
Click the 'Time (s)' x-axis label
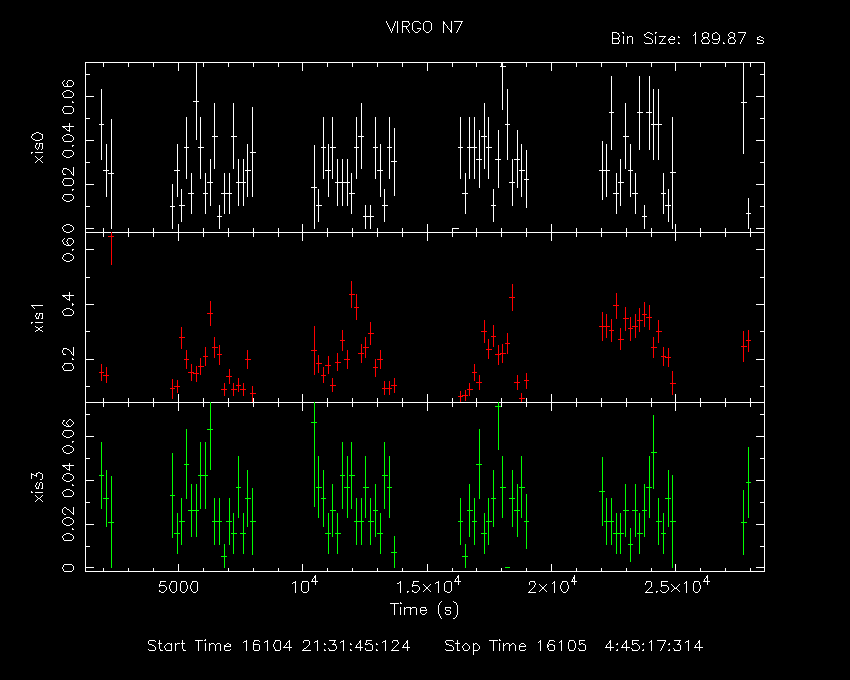click(x=424, y=610)
